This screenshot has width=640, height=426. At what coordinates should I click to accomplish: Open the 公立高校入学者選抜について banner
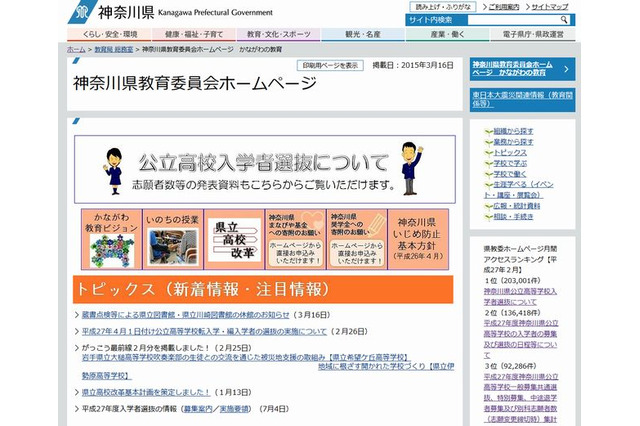tap(264, 169)
